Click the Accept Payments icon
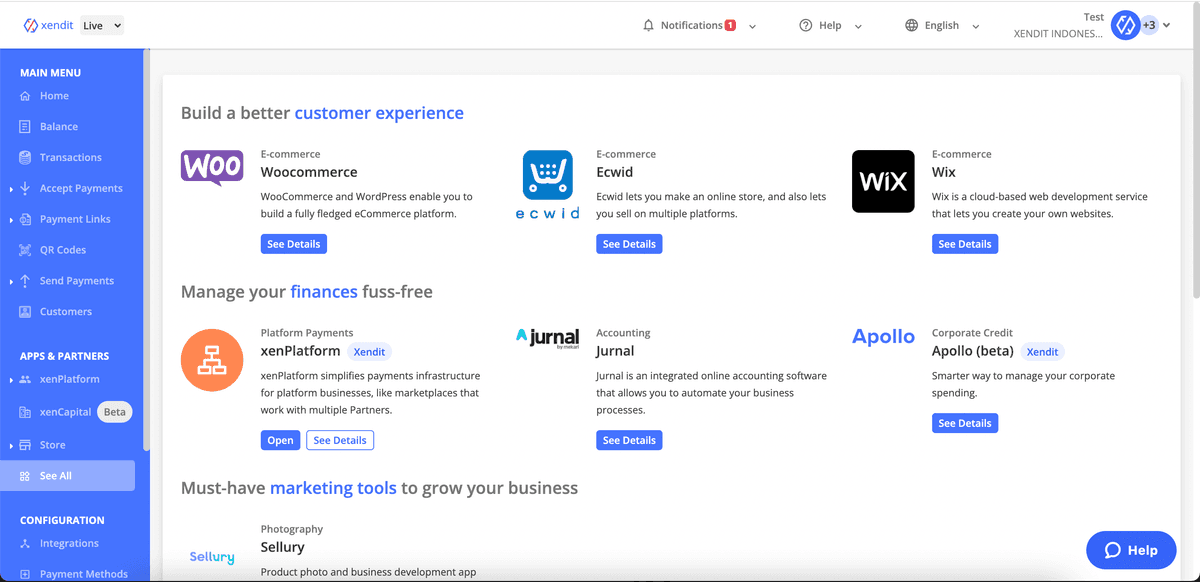Screen dimensions: 1200x582 click(x=25, y=188)
